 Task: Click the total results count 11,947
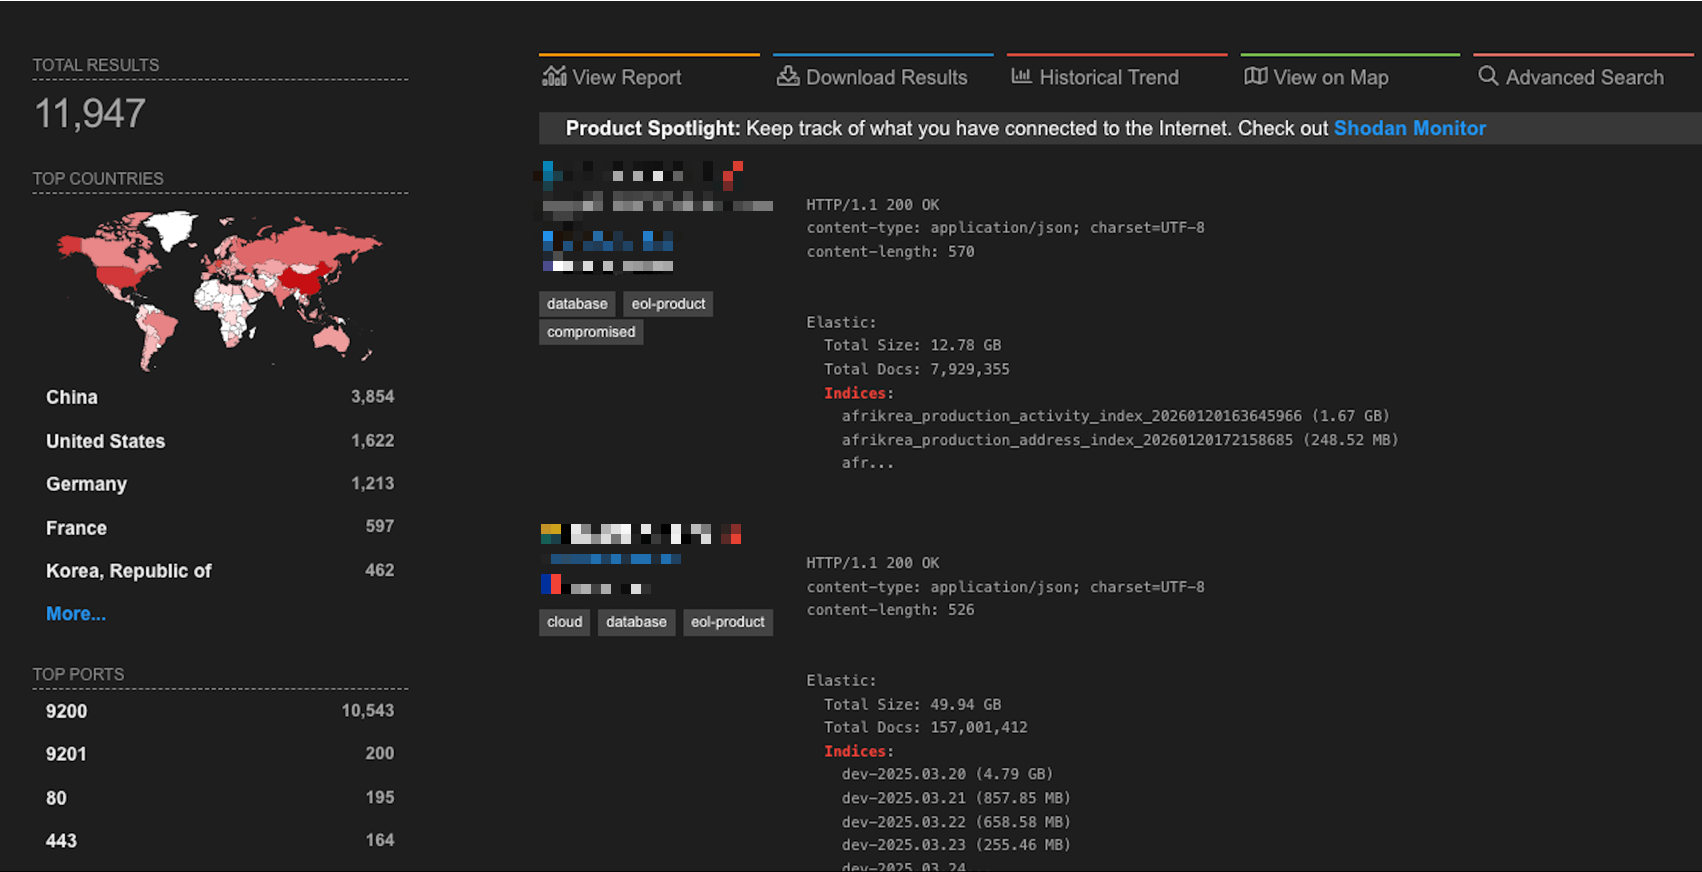coord(90,113)
